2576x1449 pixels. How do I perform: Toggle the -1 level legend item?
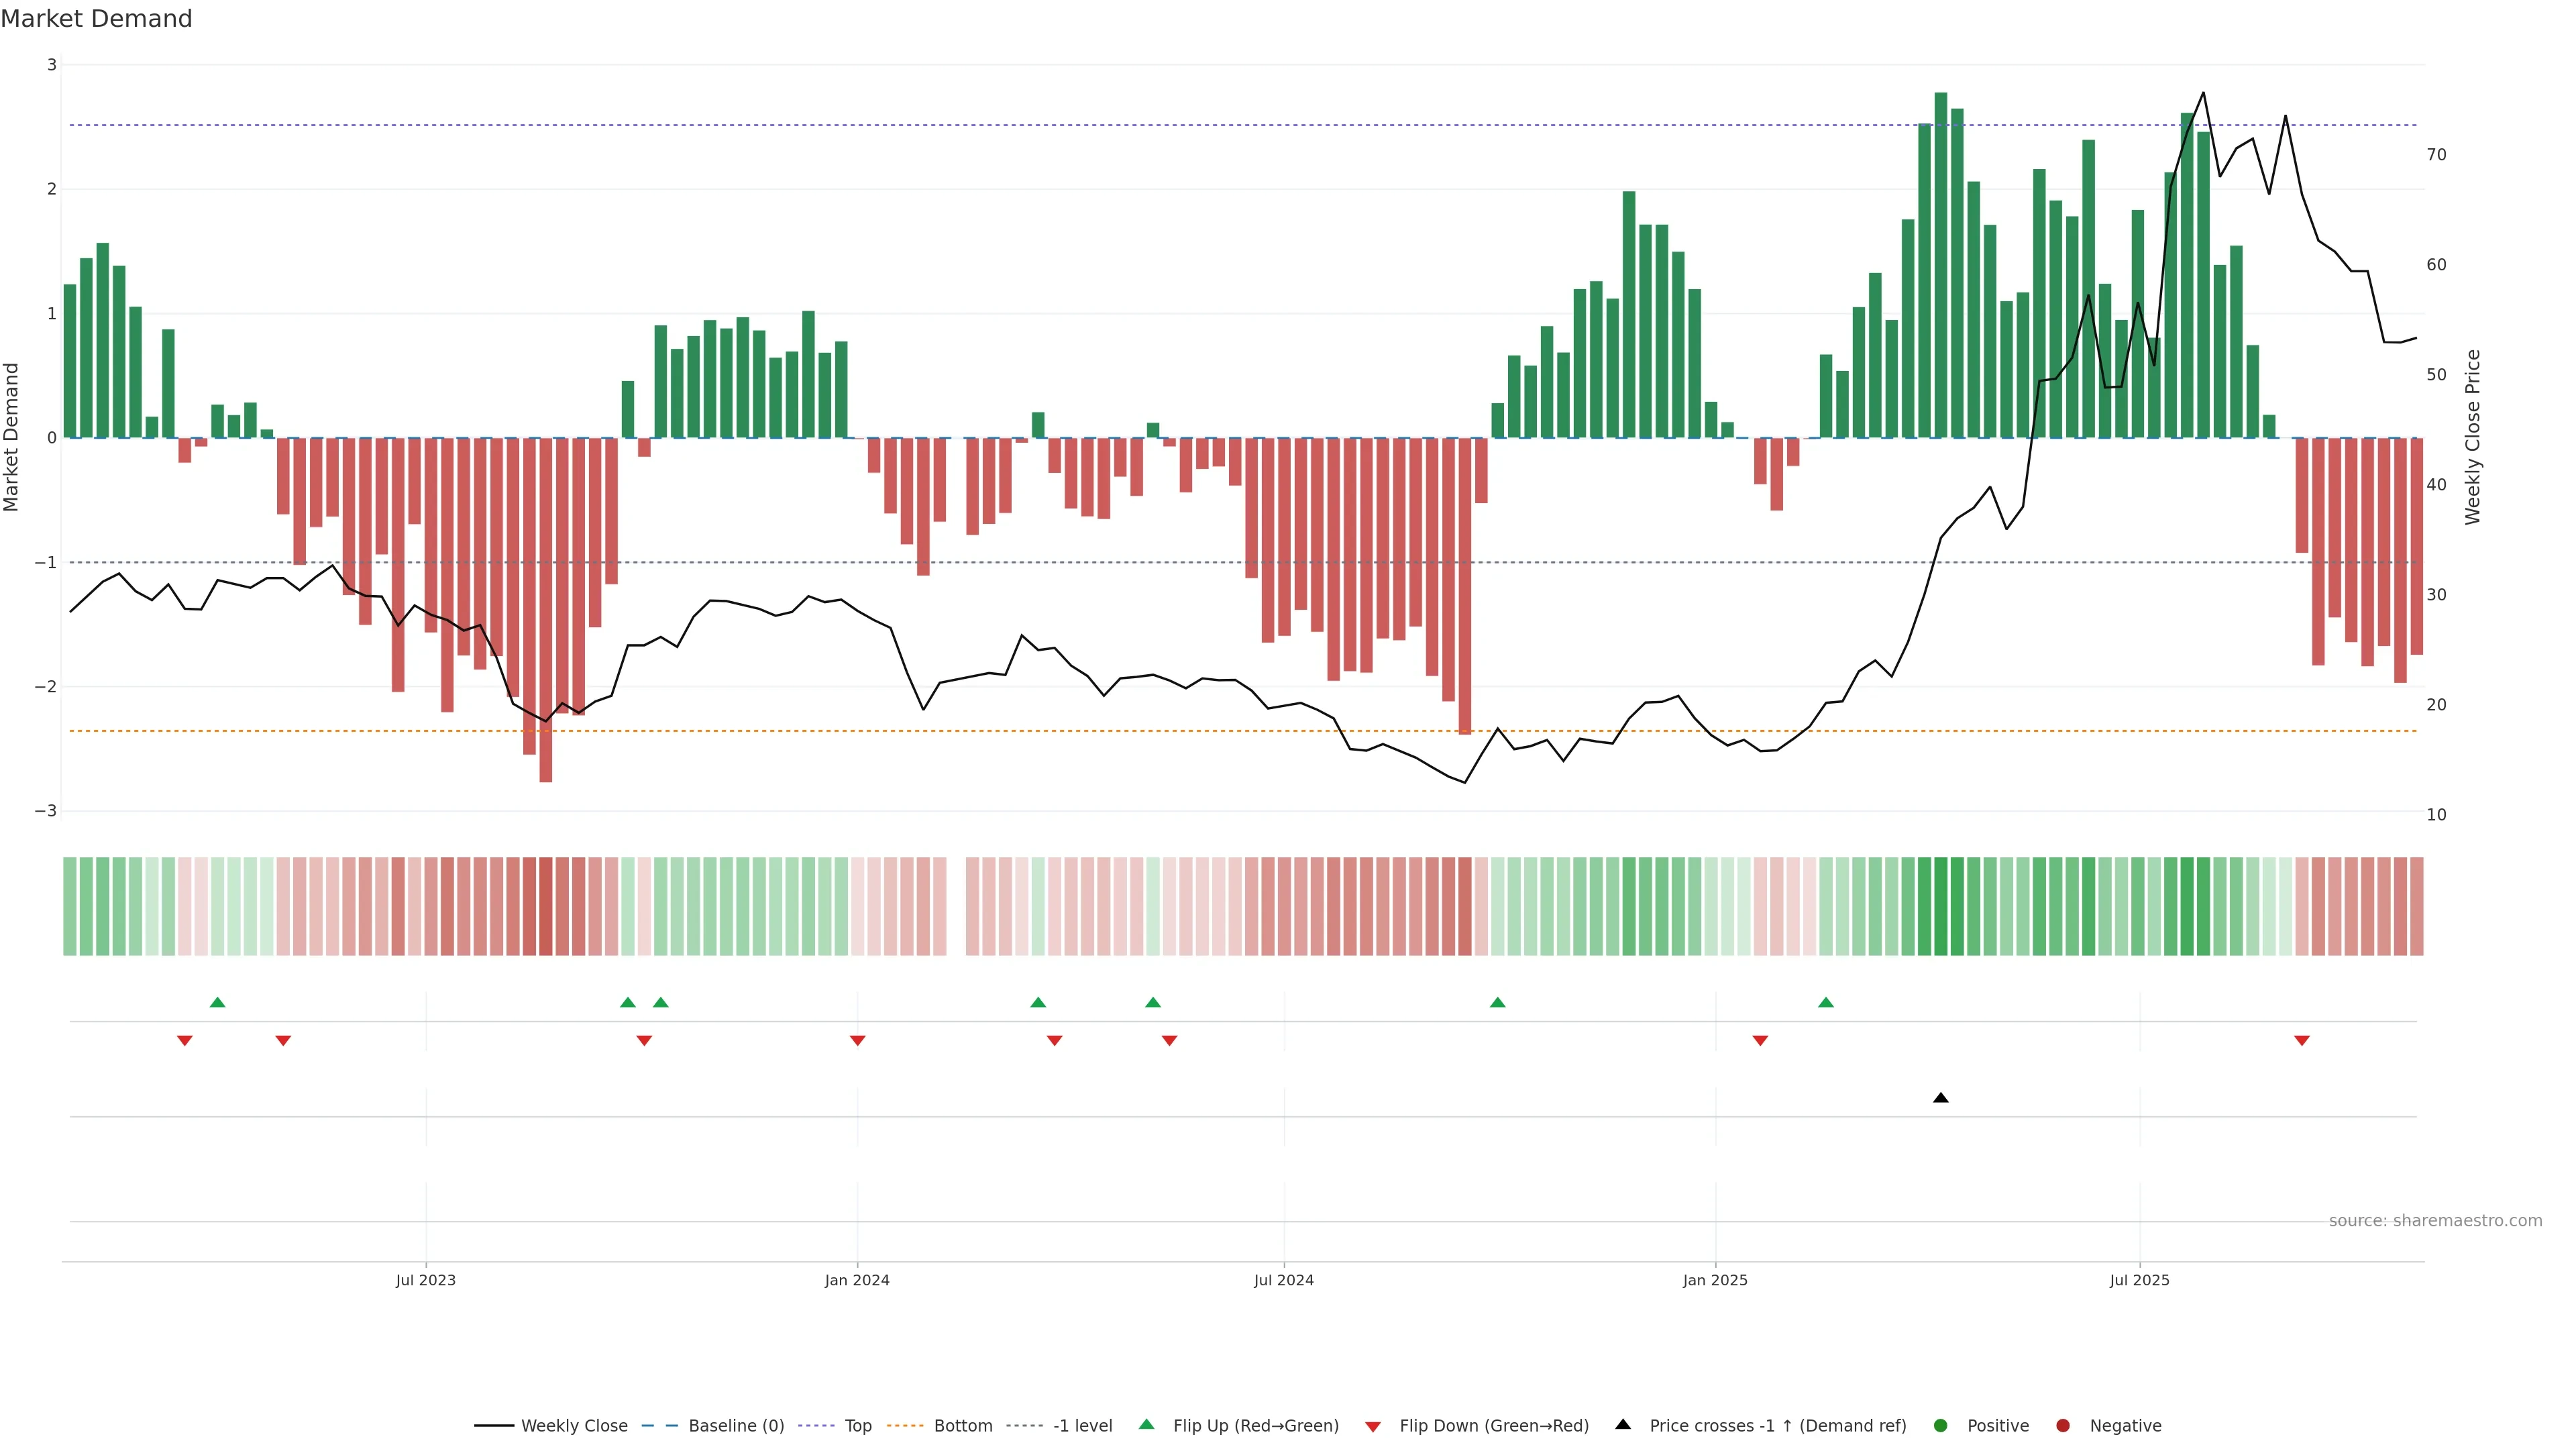click(1082, 1426)
